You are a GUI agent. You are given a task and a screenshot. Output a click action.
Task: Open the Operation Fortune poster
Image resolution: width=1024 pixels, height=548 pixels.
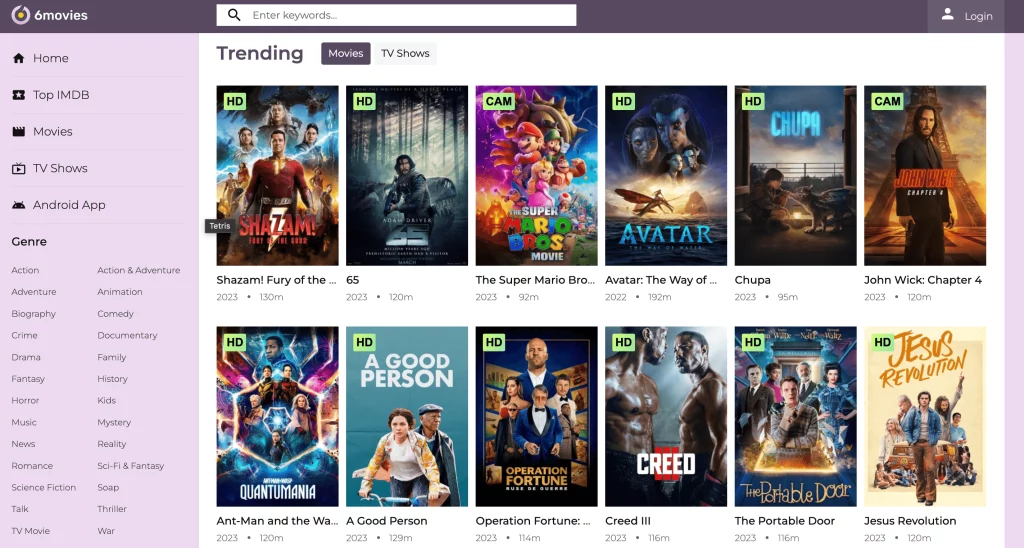click(536, 417)
